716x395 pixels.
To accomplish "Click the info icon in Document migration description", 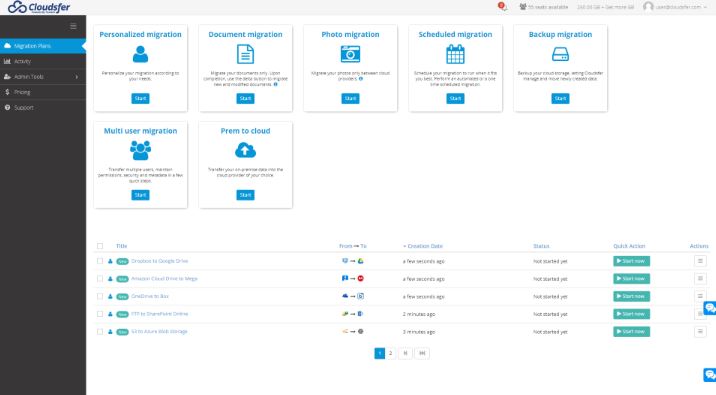I will click(275, 84).
